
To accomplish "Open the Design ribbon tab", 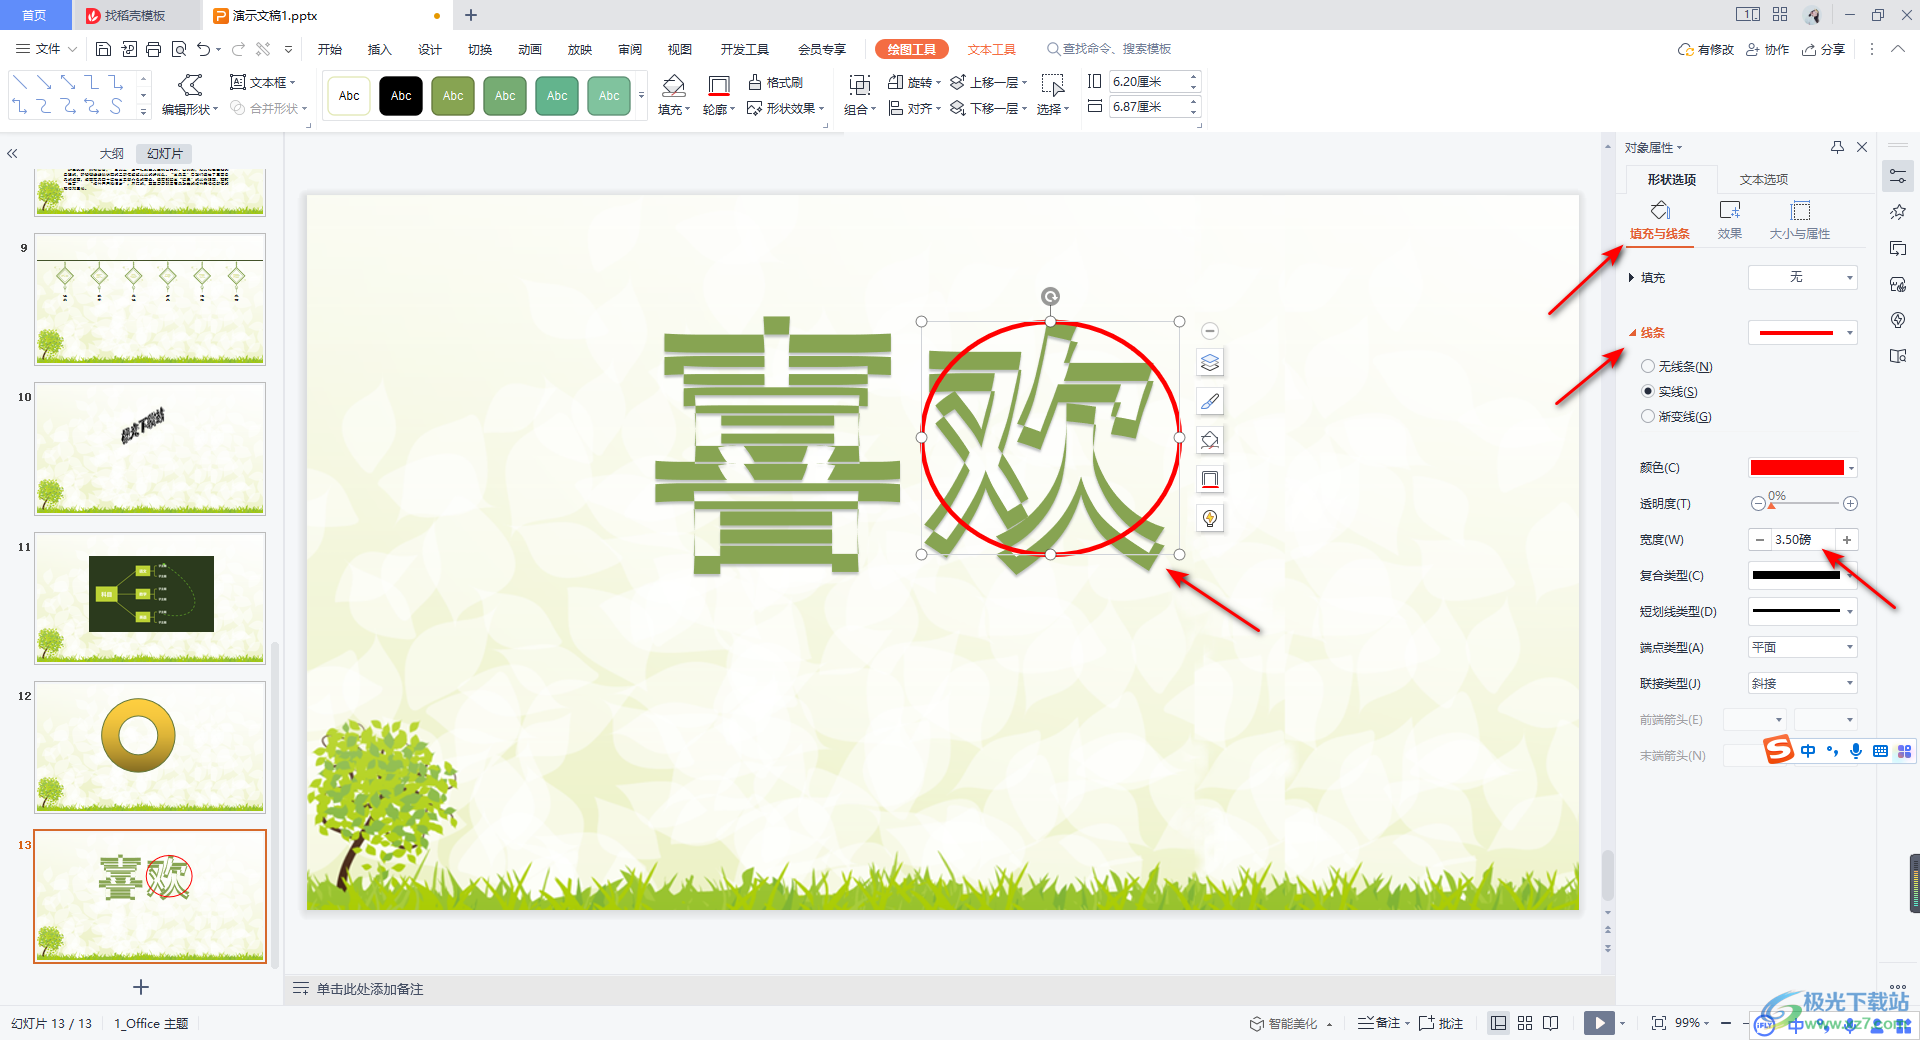I will pyautogui.click(x=430, y=49).
